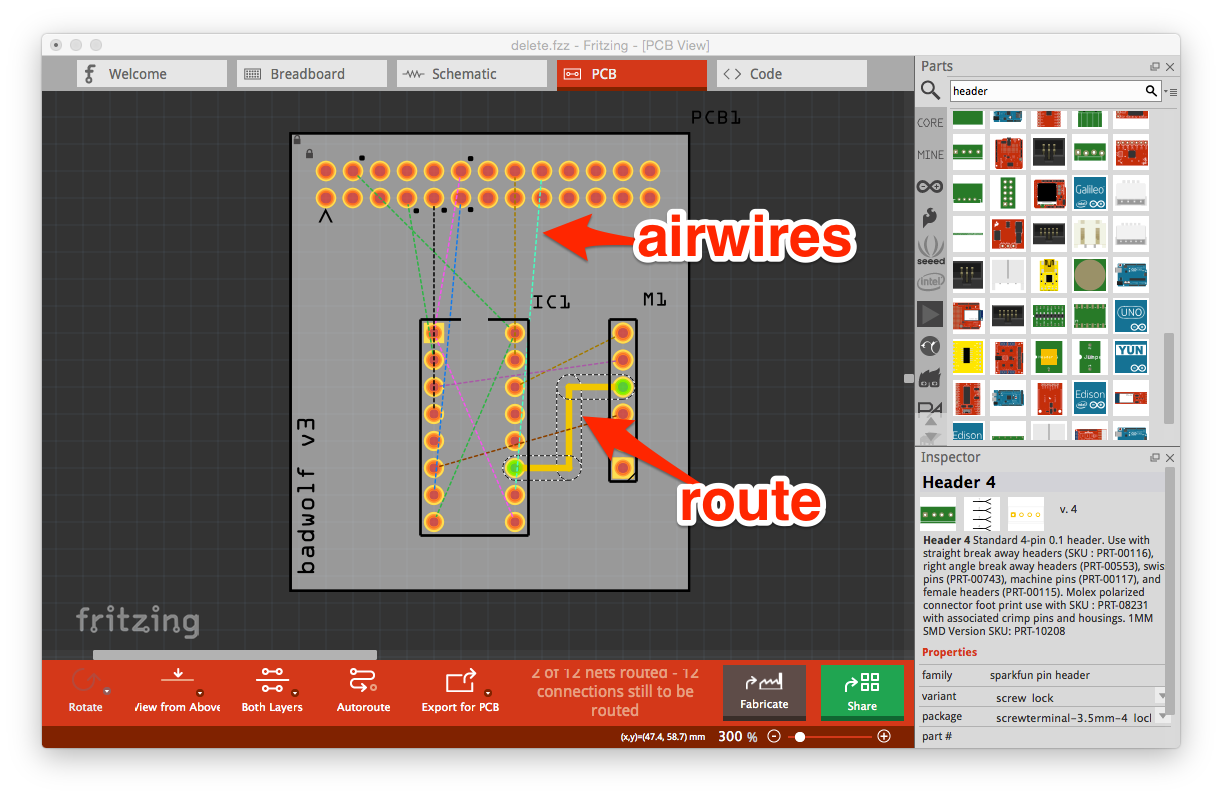Click the zoom slider handle
This screenshot has height=798, width=1222.
pyautogui.click(x=799, y=737)
